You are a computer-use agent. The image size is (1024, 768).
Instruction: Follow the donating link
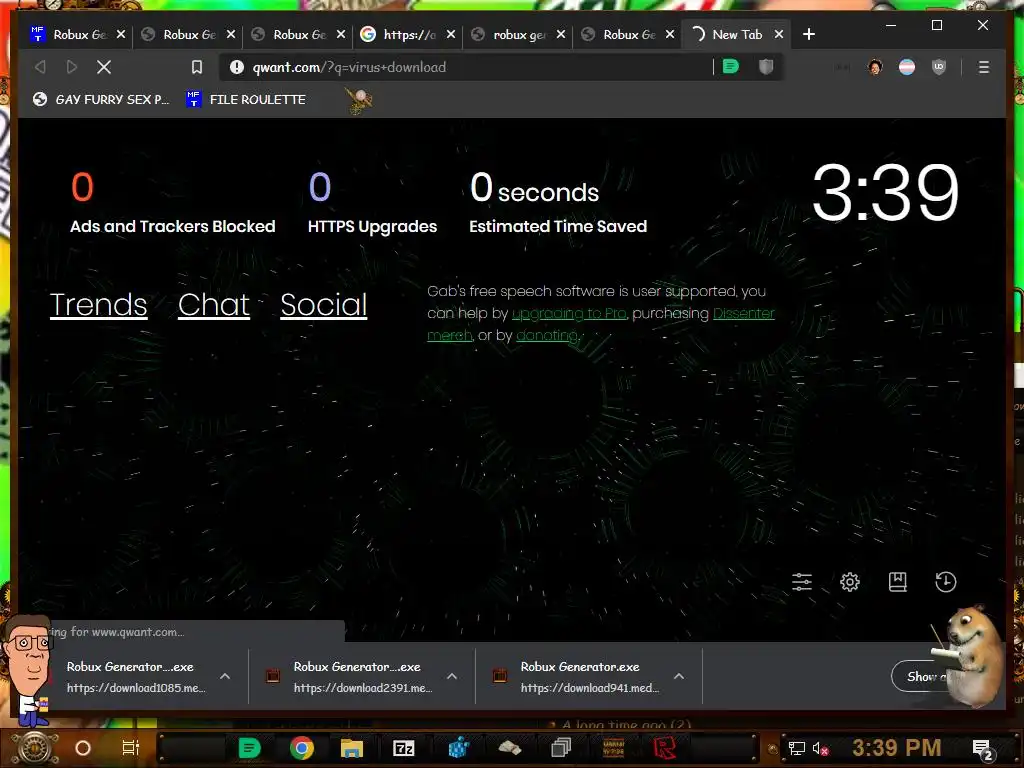coord(547,335)
